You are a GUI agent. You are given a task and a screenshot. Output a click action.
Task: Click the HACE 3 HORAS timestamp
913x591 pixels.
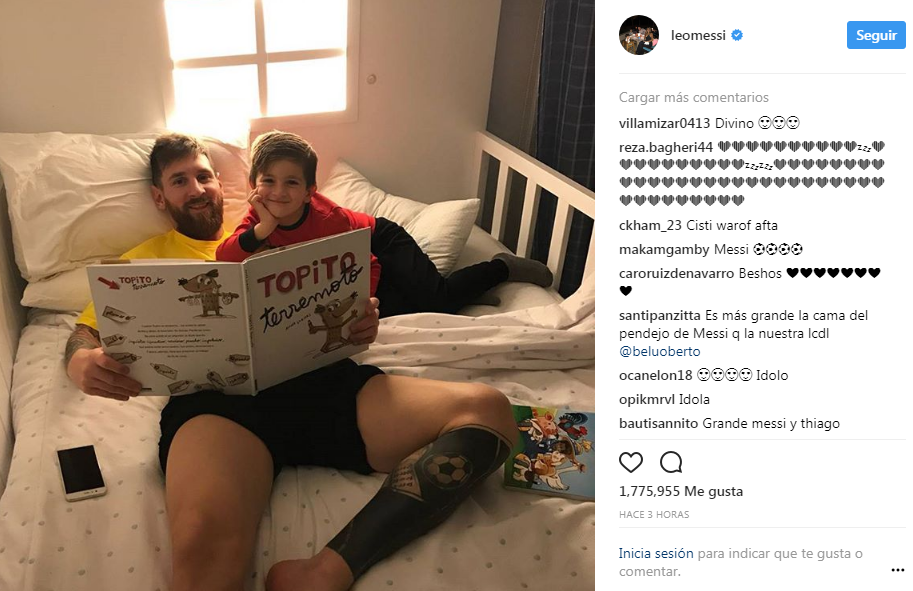pyautogui.click(x=654, y=515)
